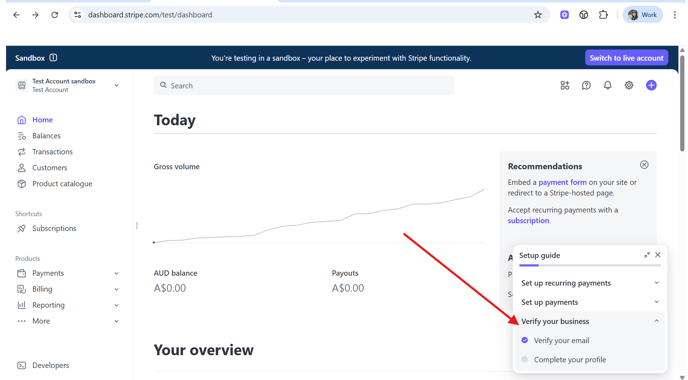
Task: Open the Extensions puzzle icon
Action: click(603, 15)
